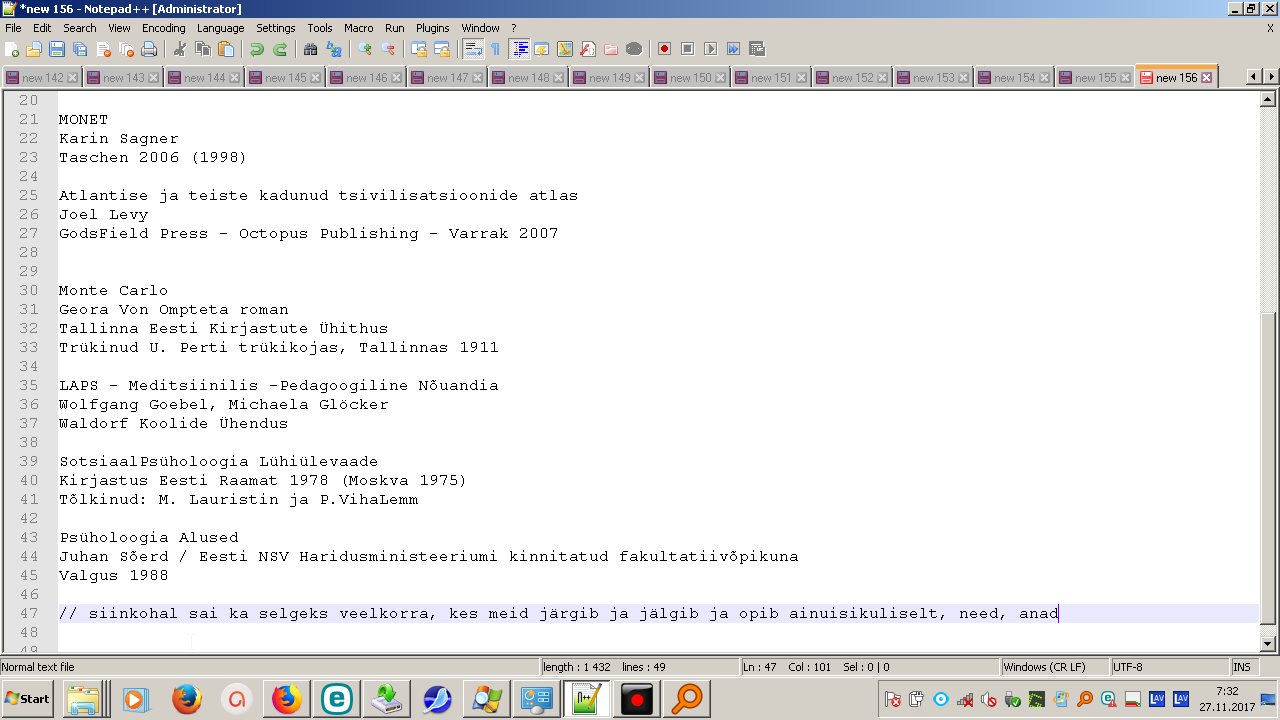The image size is (1280, 720).
Task: Close the current document via toolbar icon
Action: point(104,49)
